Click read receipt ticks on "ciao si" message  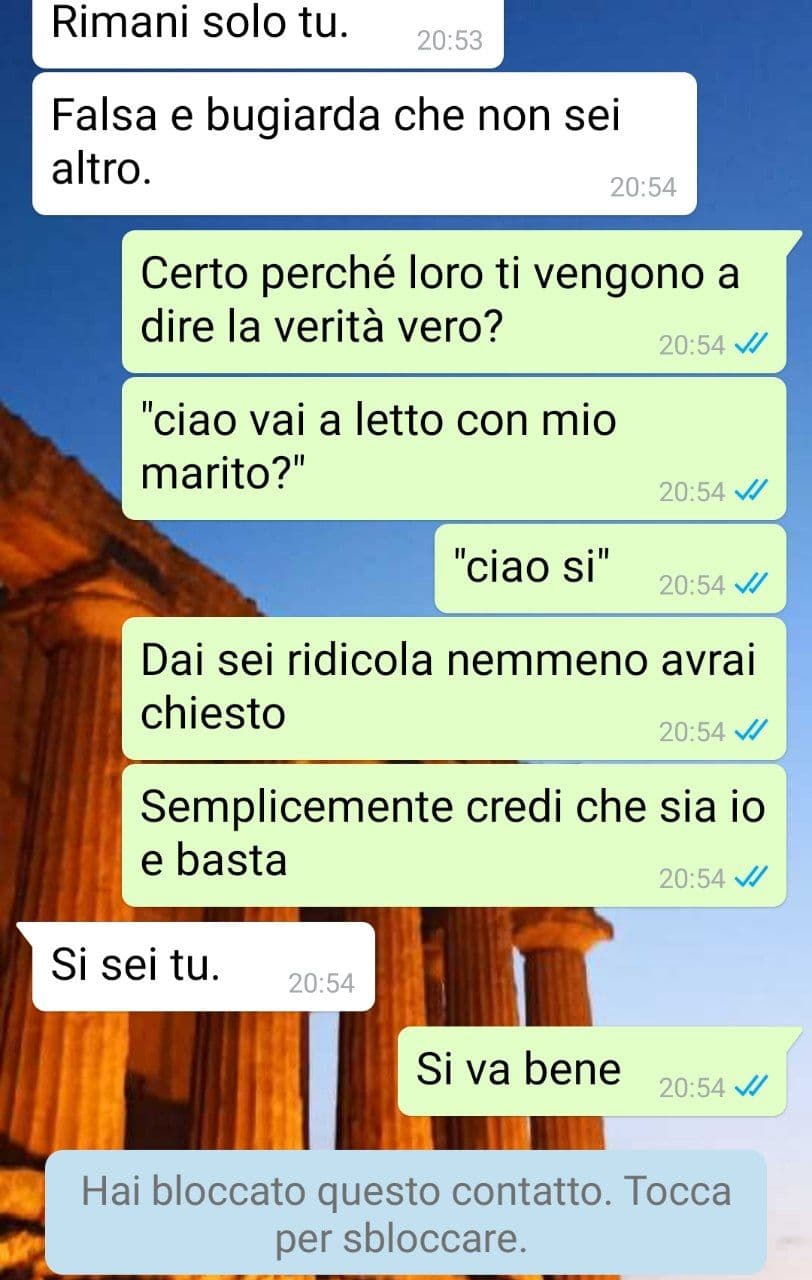(x=750, y=585)
